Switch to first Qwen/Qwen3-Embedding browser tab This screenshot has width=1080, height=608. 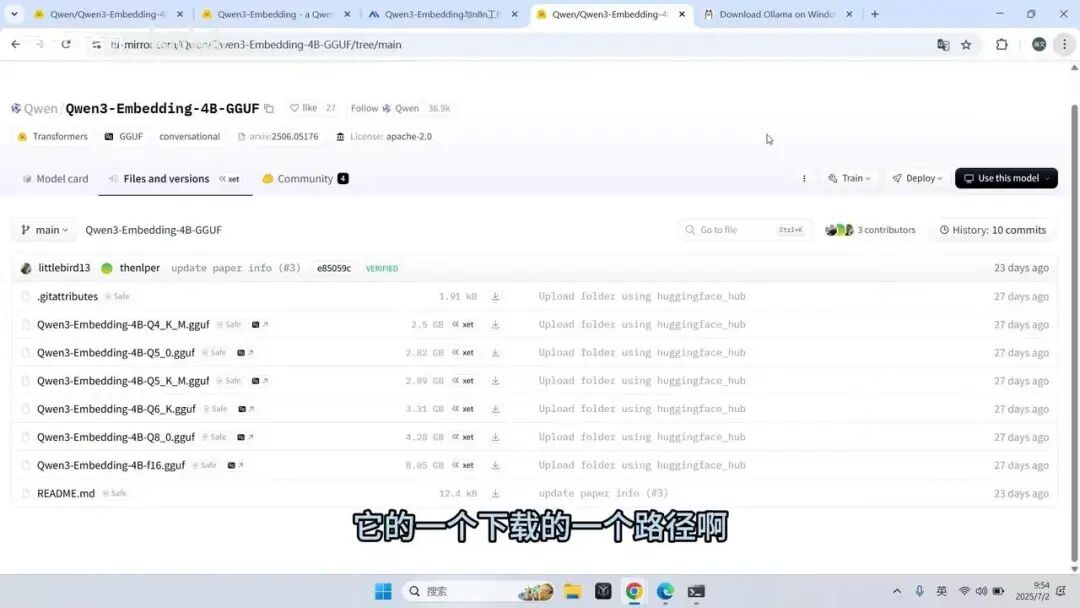(x=108, y=14)
